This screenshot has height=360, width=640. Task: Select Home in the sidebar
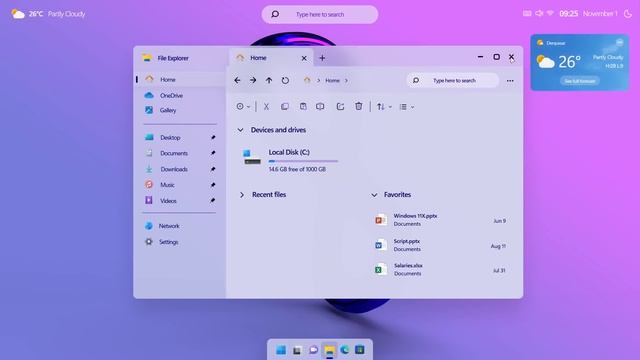tap(180, 80)
